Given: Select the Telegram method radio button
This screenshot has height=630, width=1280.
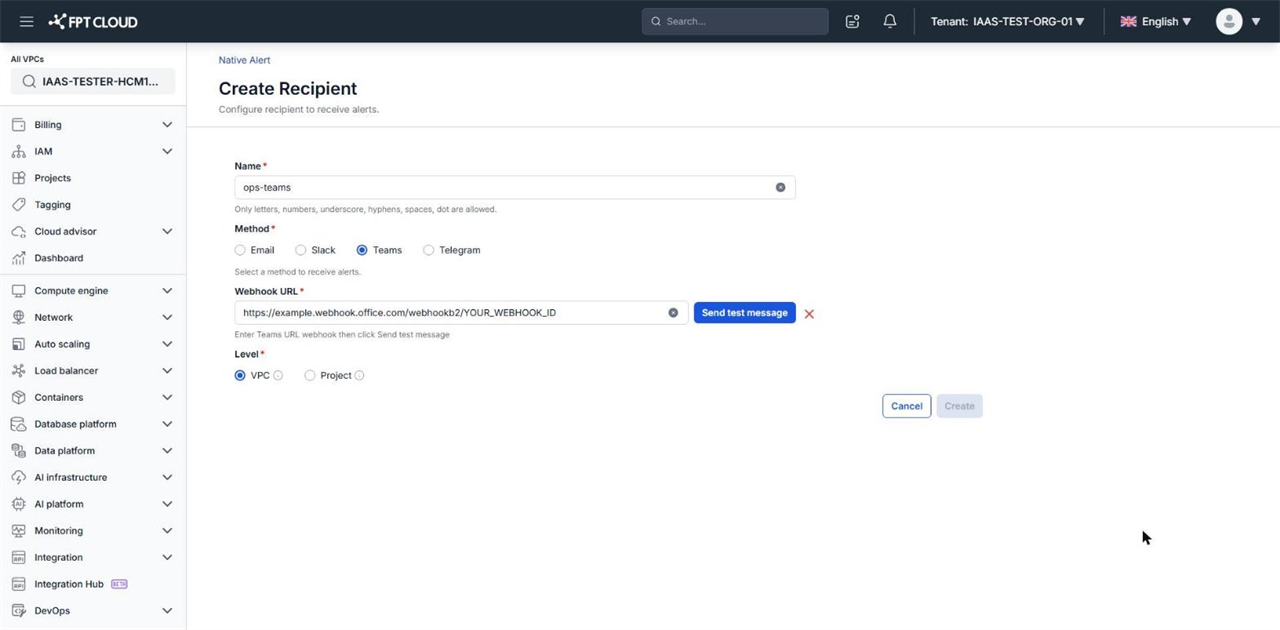Looking at the screenshot, I should (x=428, y=250).
